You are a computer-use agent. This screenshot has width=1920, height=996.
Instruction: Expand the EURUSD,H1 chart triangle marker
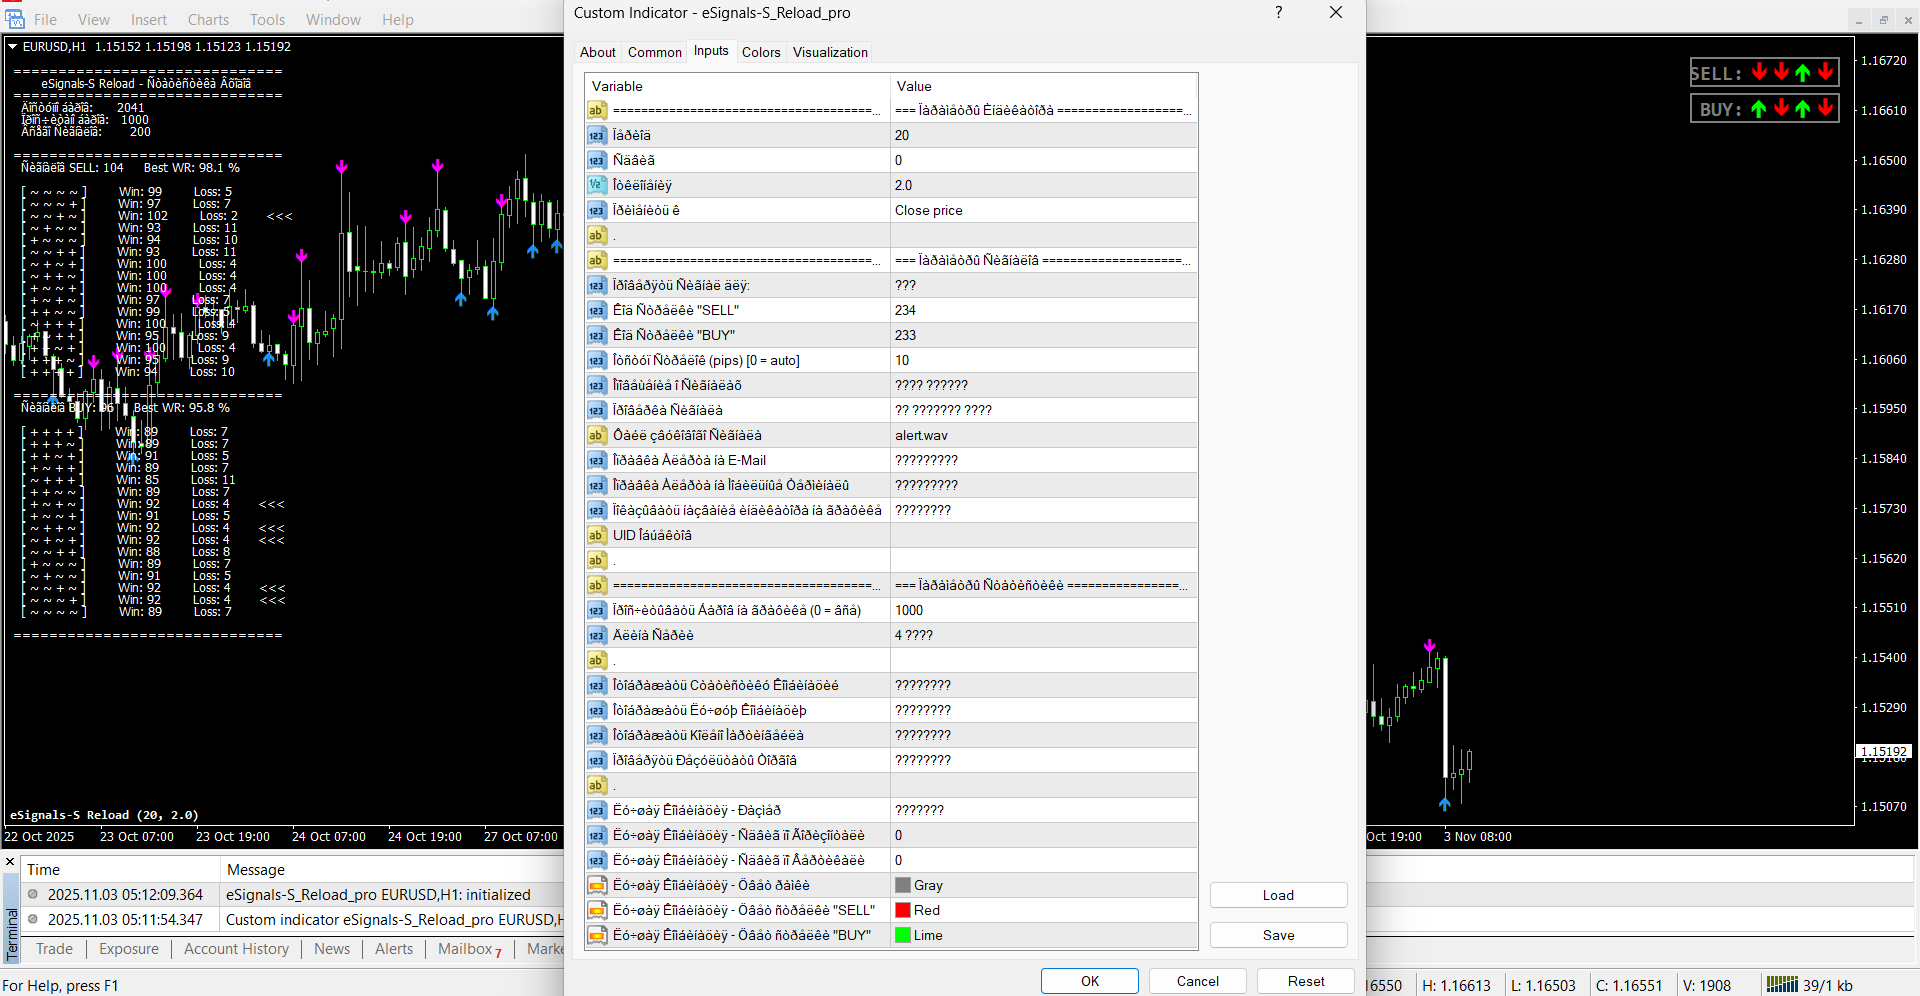point(12,46)
